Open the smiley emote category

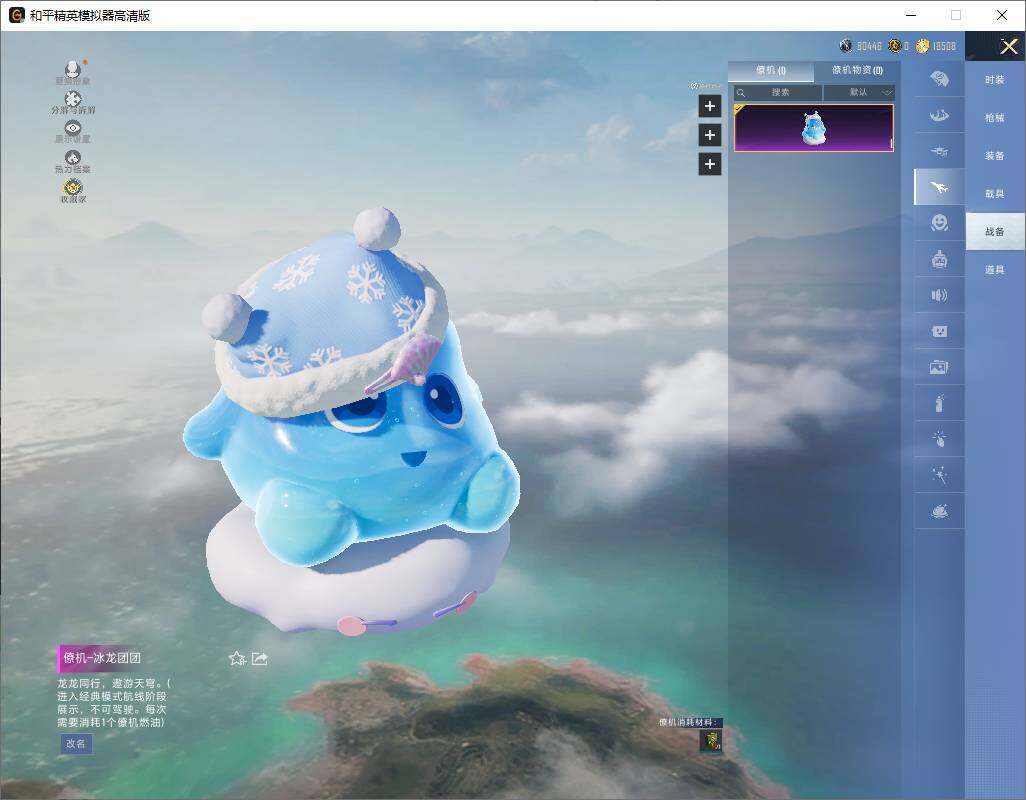pyautogui.click(x=939, y=223)
